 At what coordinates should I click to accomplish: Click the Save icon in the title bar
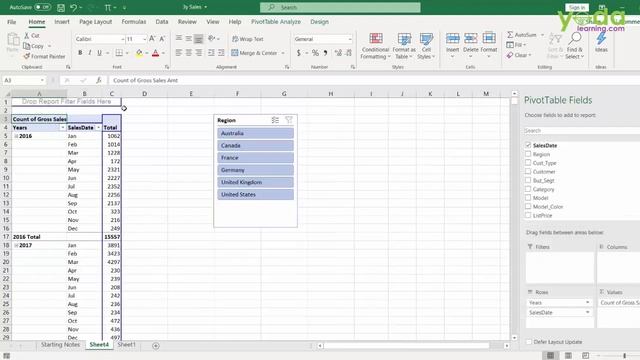click(61, 7)
